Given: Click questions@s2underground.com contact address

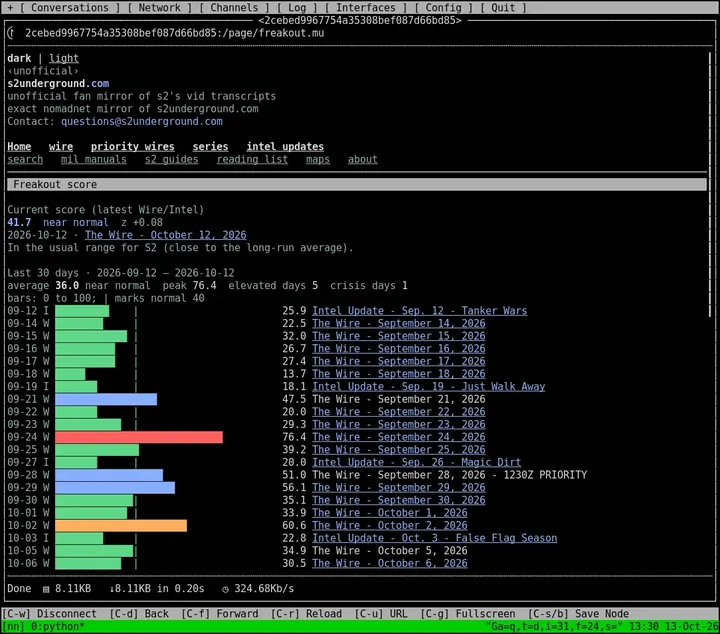Looking at the screenshot, I should pyautogui.click(x=142, y=121).
